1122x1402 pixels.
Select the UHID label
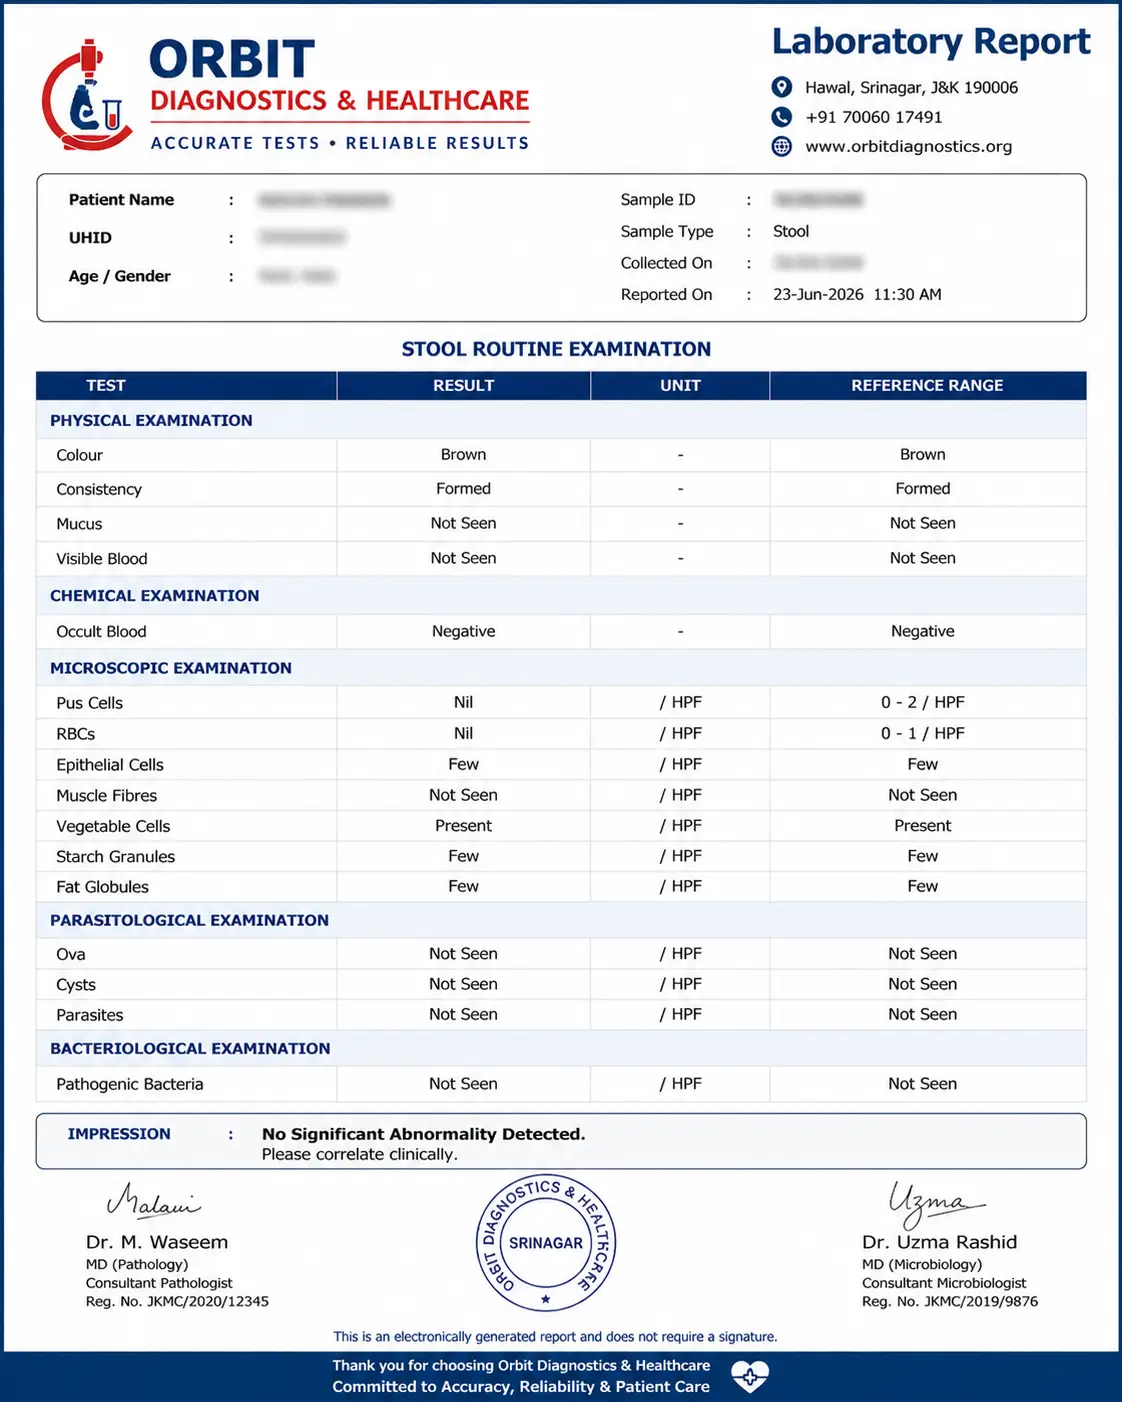point(90,238)
